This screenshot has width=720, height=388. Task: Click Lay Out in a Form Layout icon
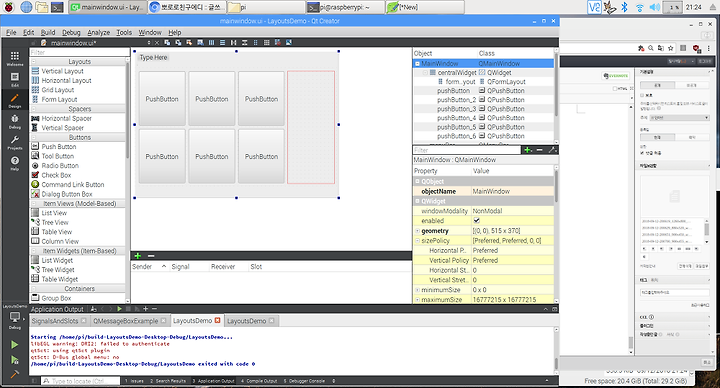[x=255, y=42]
